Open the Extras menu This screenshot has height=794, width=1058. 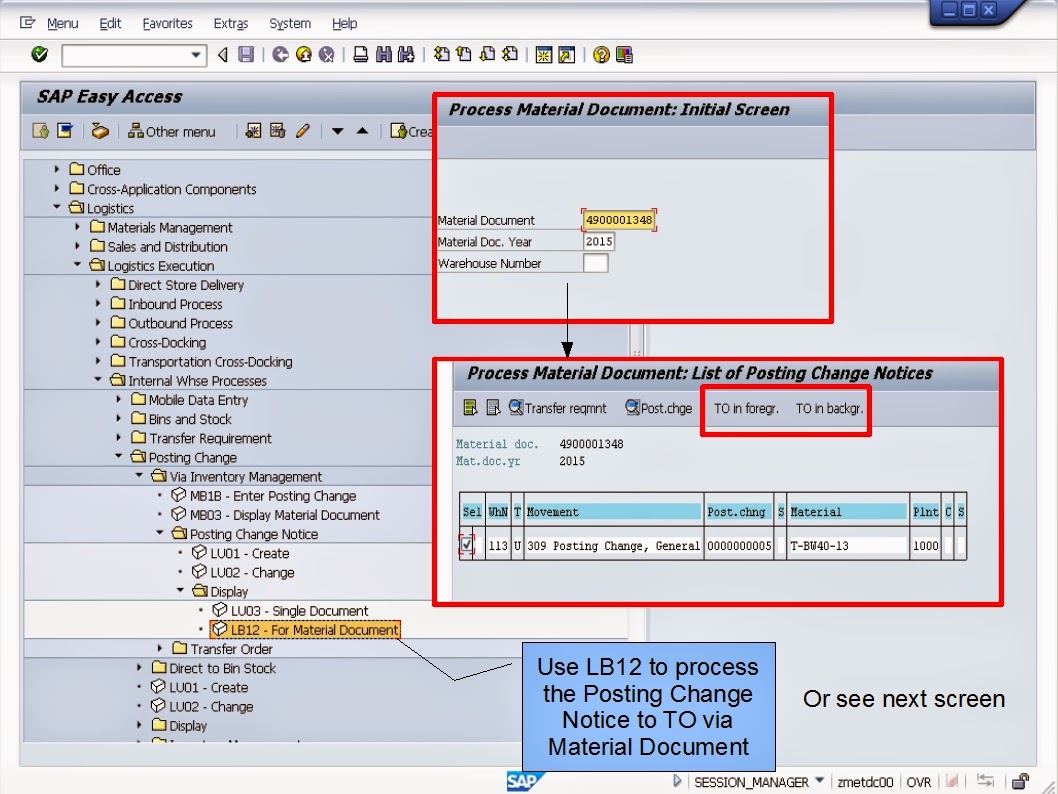pos(230,23)
